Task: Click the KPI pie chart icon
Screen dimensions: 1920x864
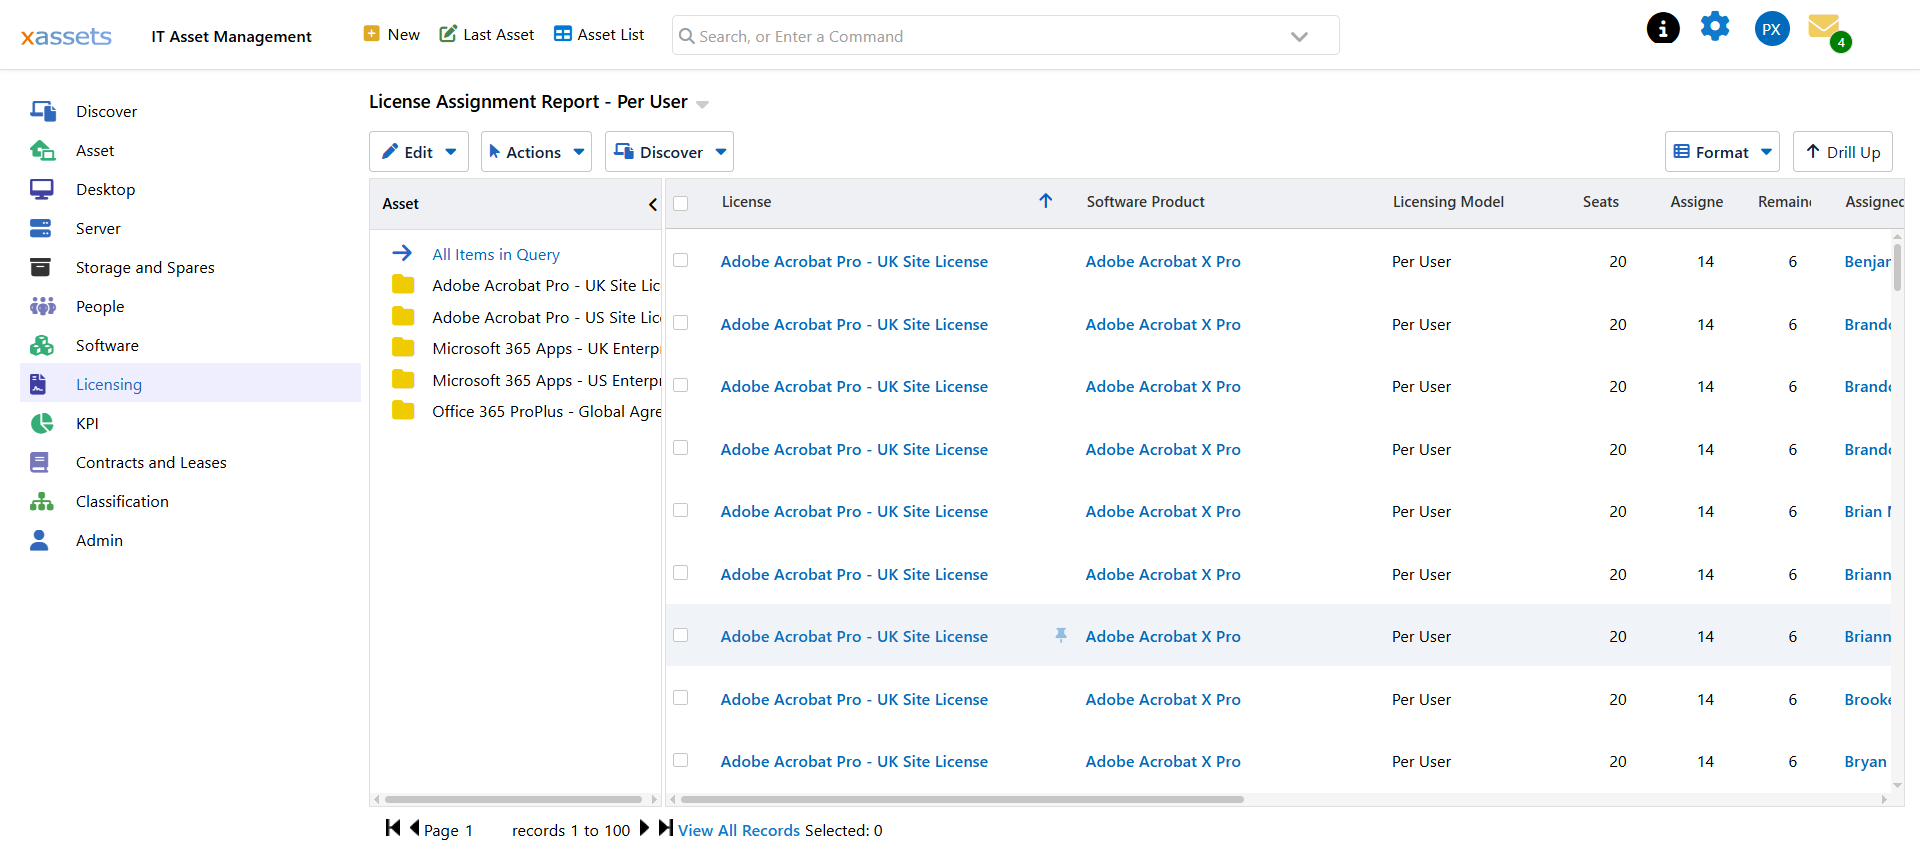Action: pyautogui.click(x=41, y=423)
